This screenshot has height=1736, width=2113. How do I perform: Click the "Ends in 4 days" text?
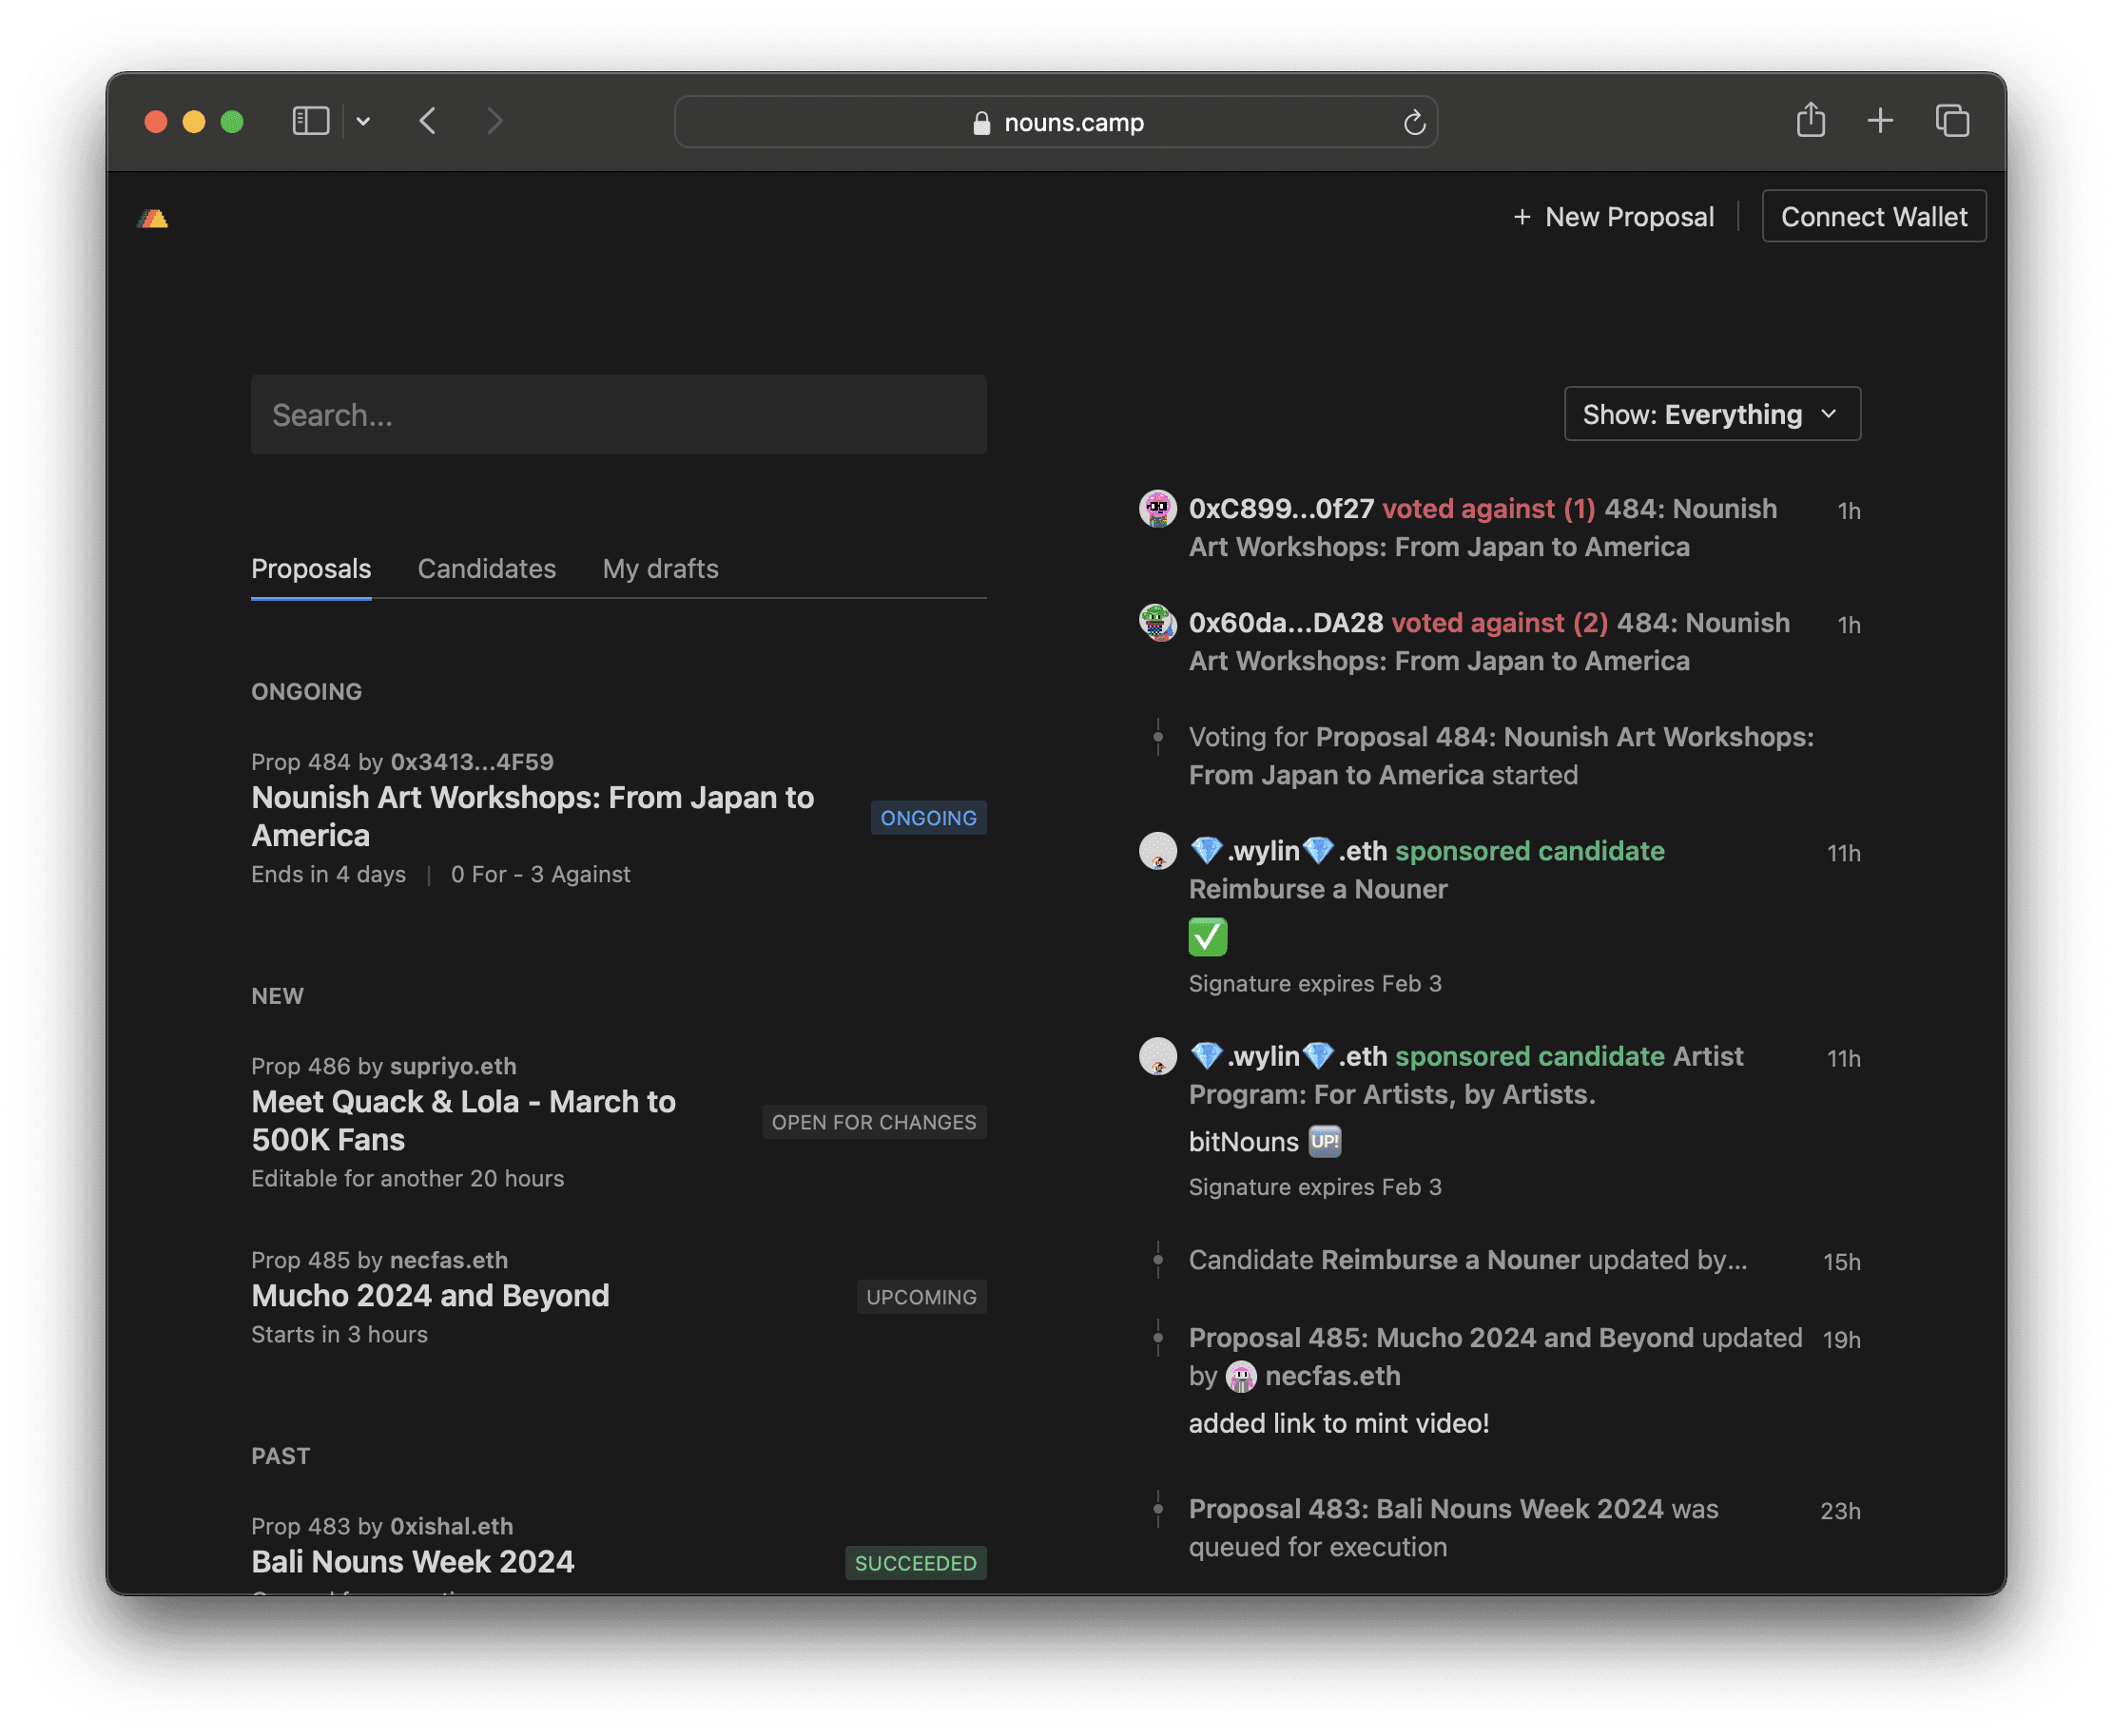pyautogui.click(x=328, y=874)
